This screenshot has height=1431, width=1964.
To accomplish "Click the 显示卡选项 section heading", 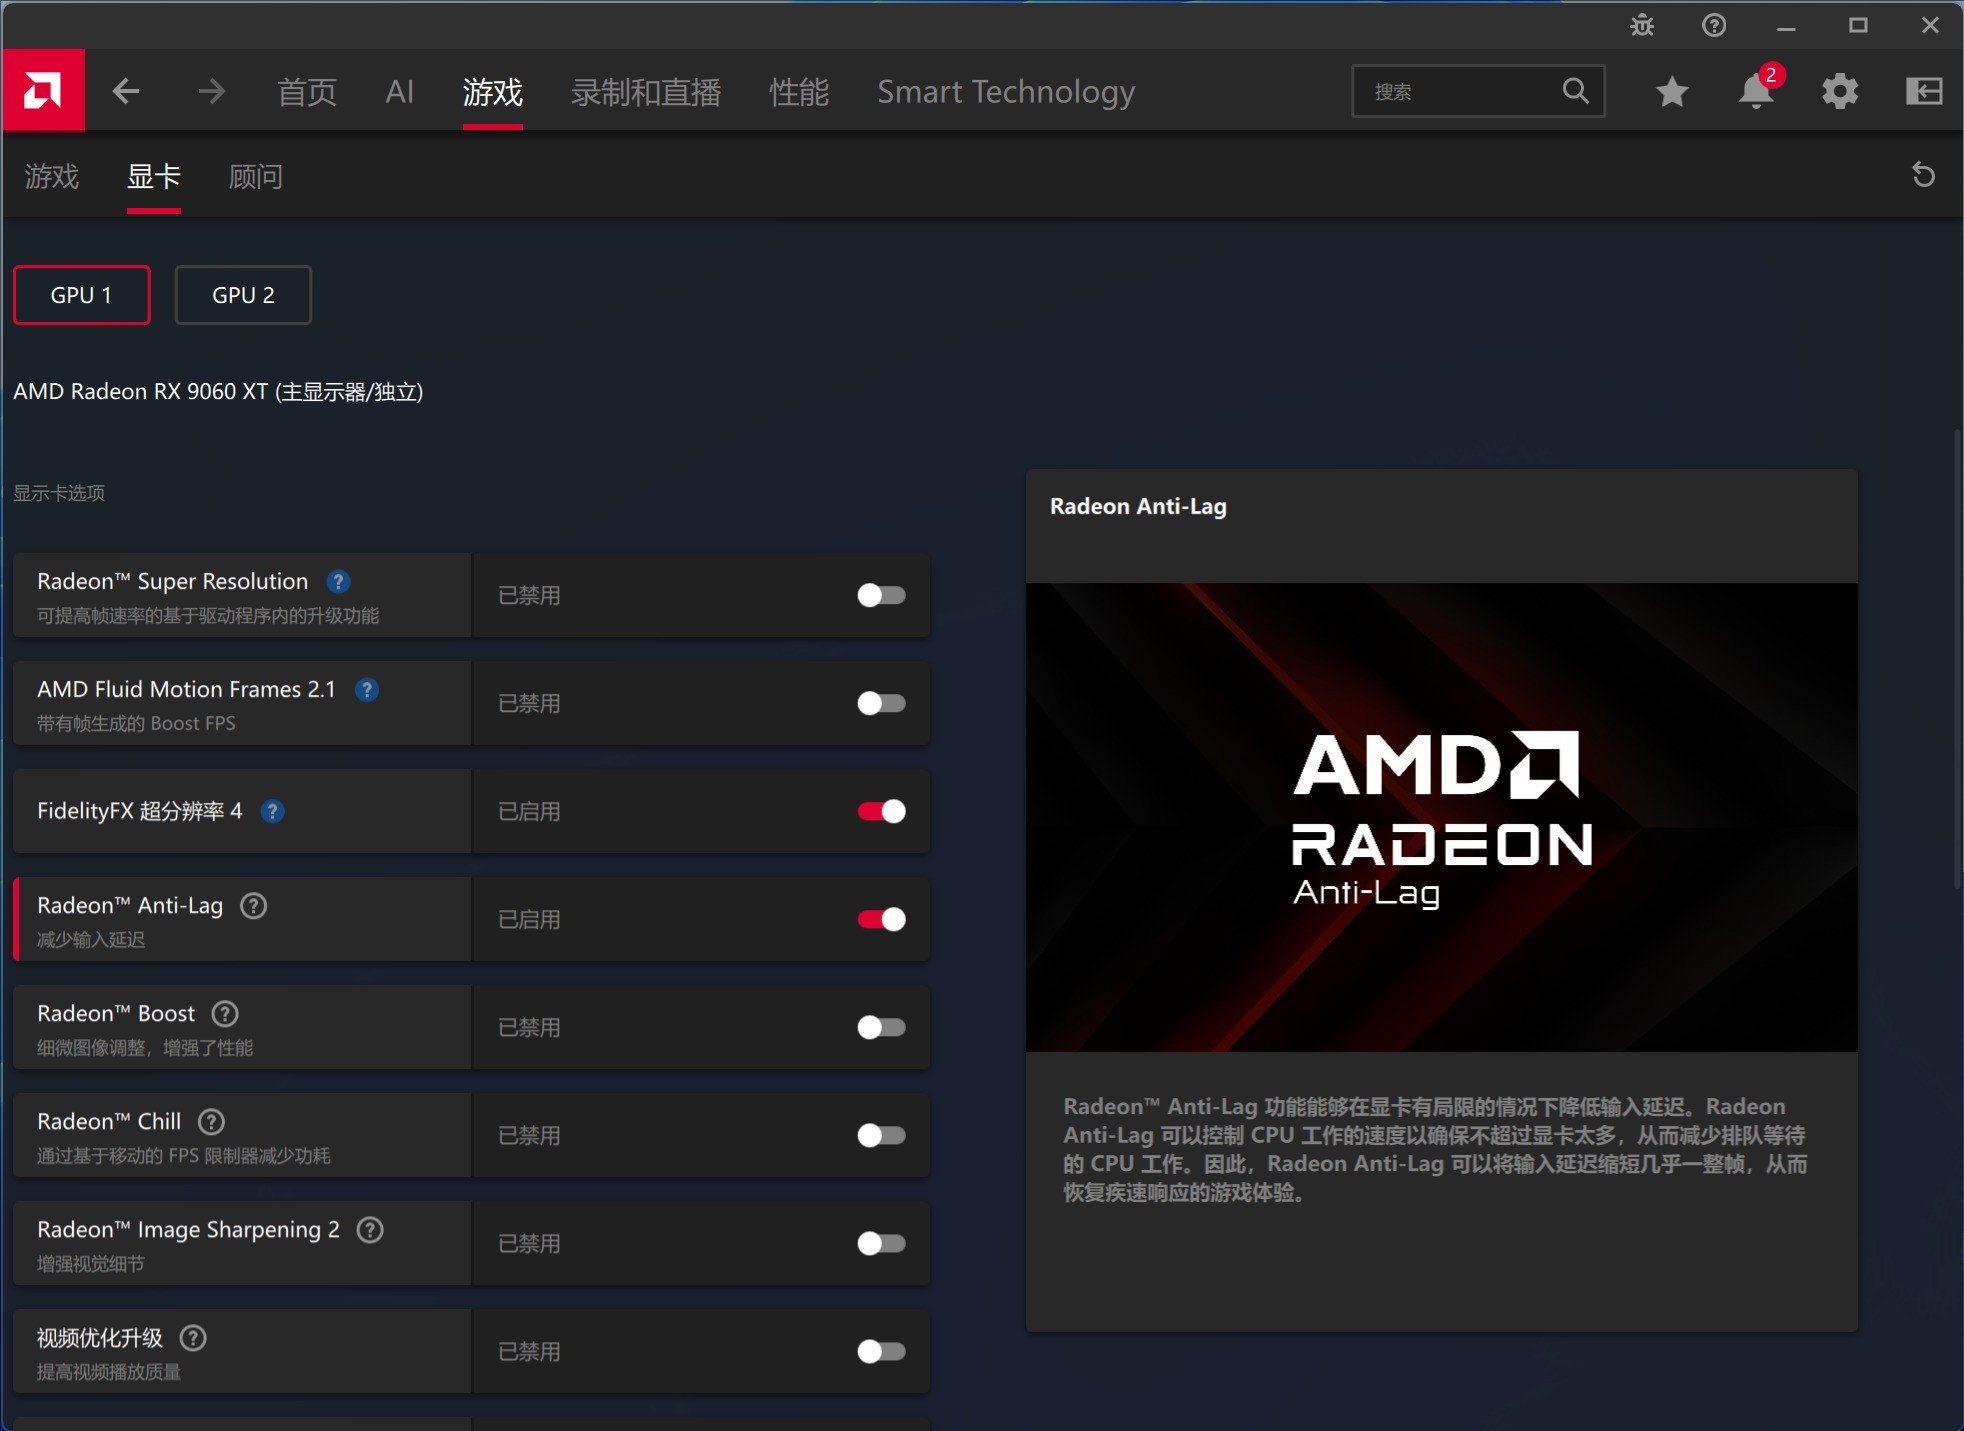I will pyautogui.click(x=59, y=493).
